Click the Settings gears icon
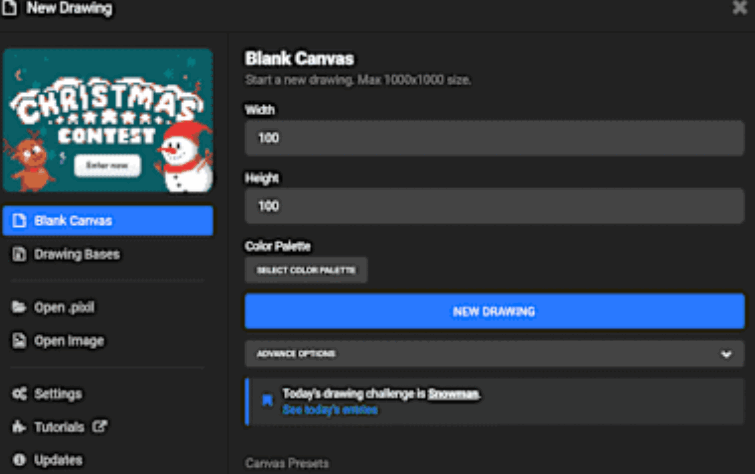The height and width of the screenshot is (474, 755). (x=19, y=394)
